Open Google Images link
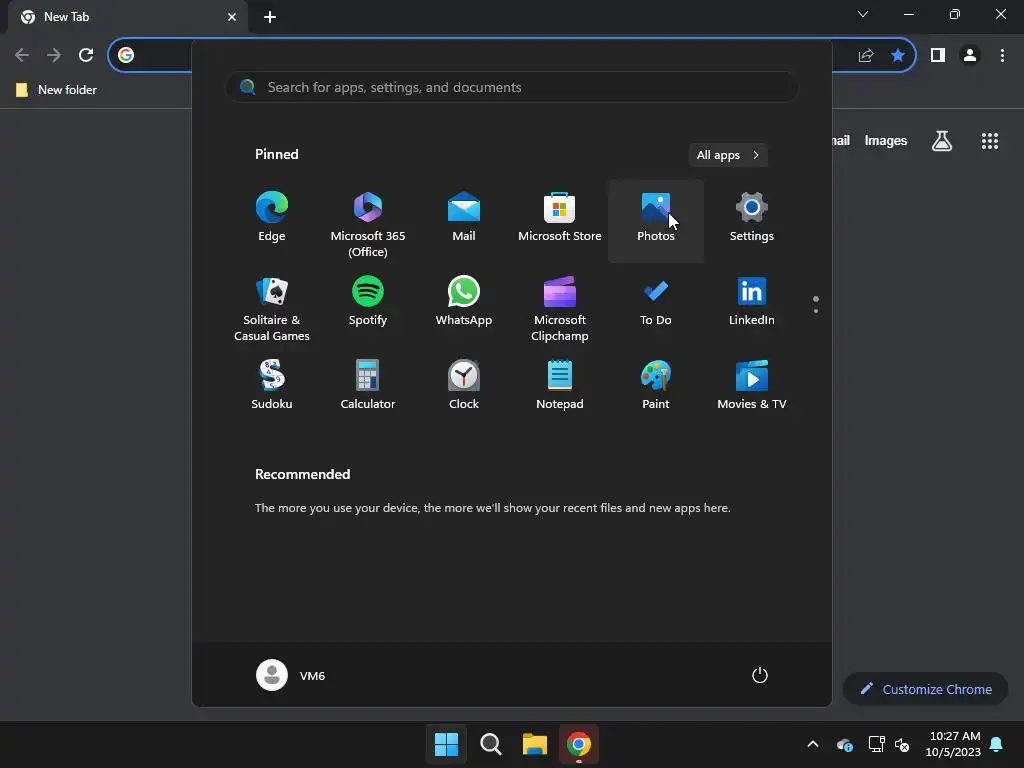Screen dimensions: 1024x768 pos(886,140)
